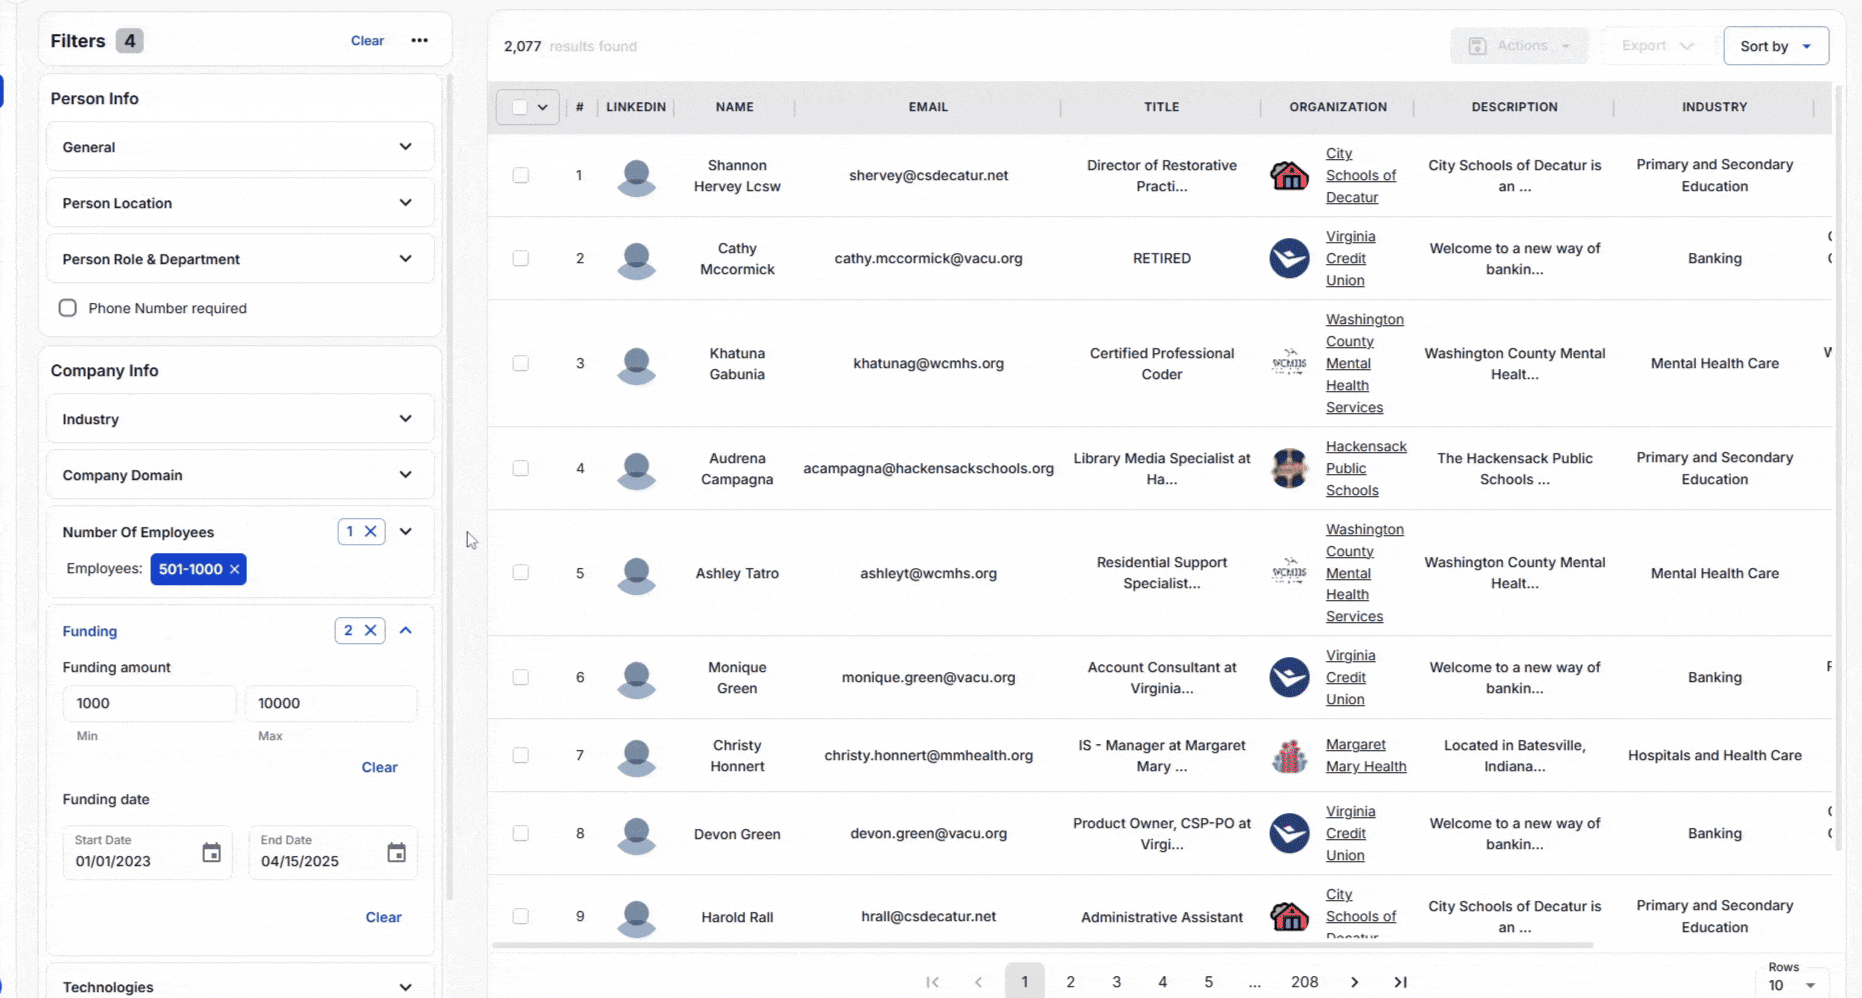This screenshot has height=998, width=1862.
Task: Go to the next results page arrow
Action: click(1354, 982)
